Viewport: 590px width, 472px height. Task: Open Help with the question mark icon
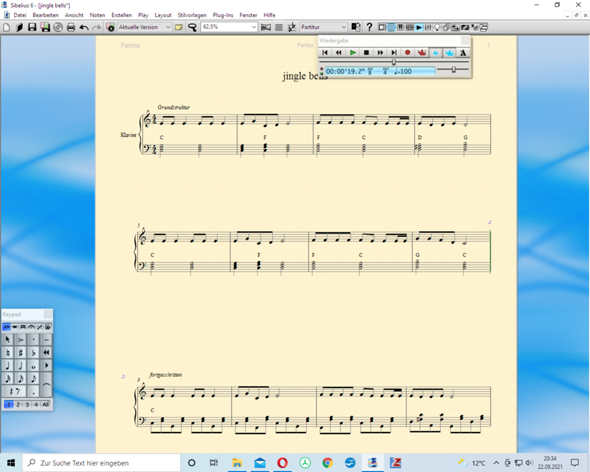click(370, 27)
